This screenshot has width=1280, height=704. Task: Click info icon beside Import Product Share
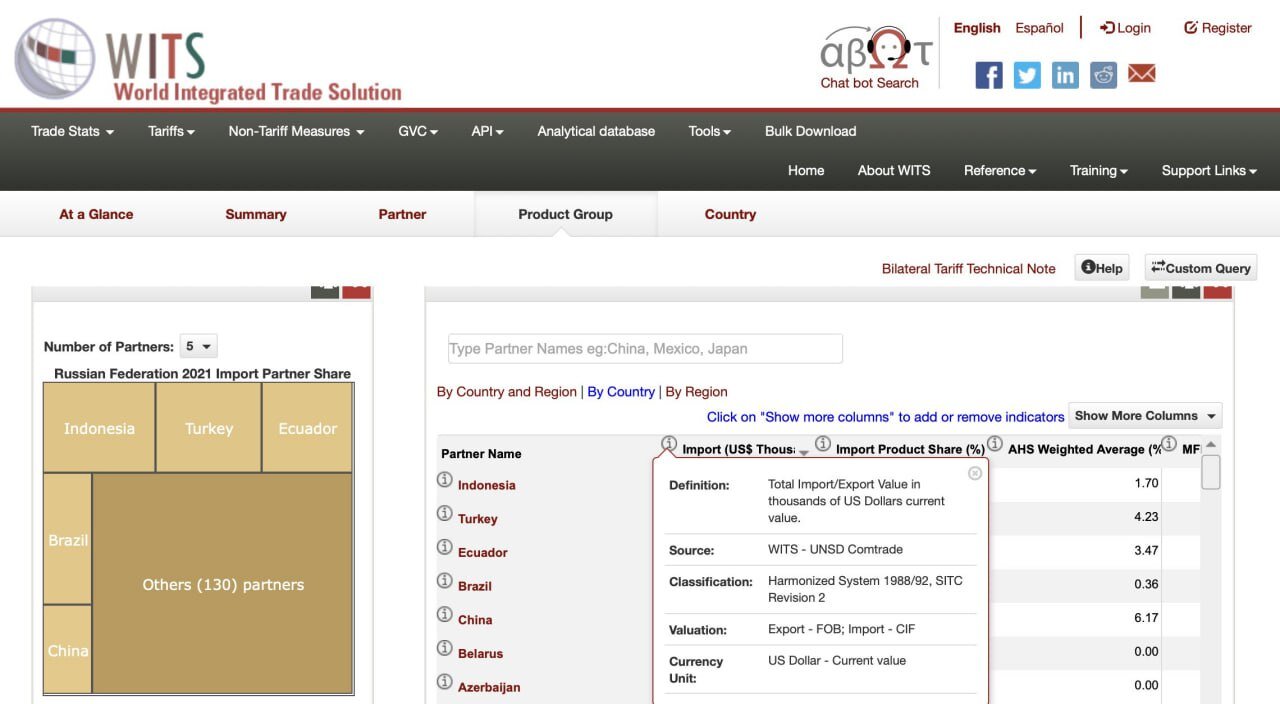(822, 444)
